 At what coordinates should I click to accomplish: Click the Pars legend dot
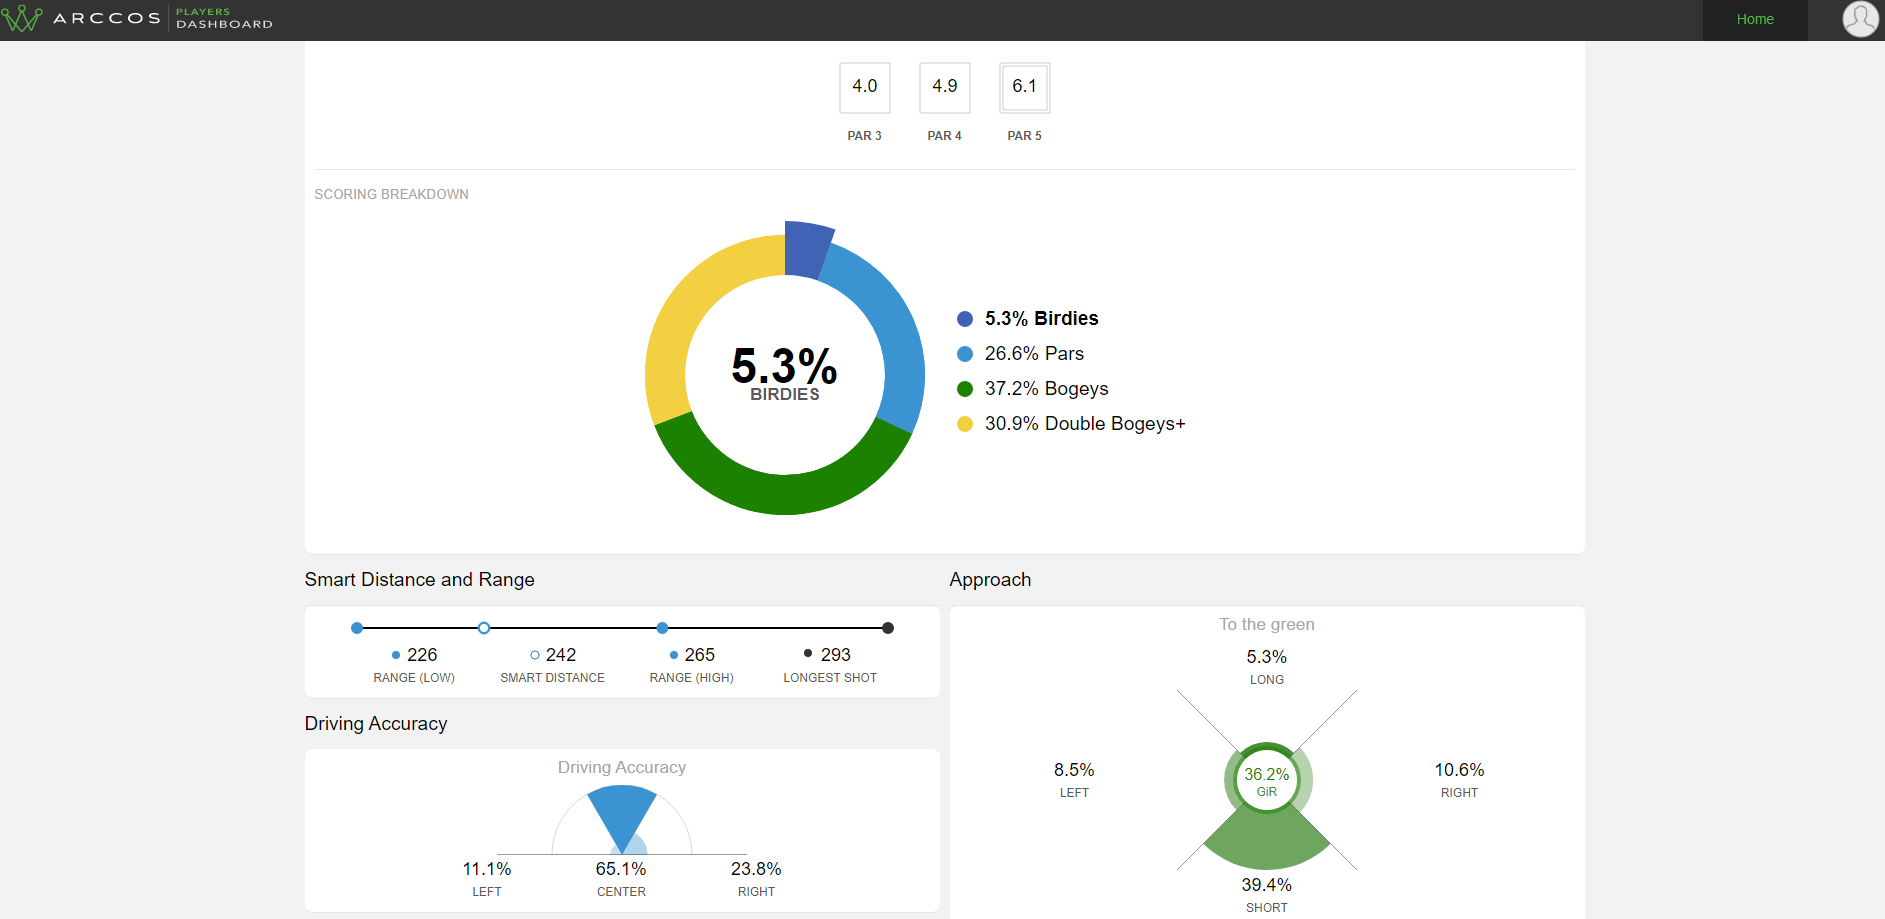965,354
